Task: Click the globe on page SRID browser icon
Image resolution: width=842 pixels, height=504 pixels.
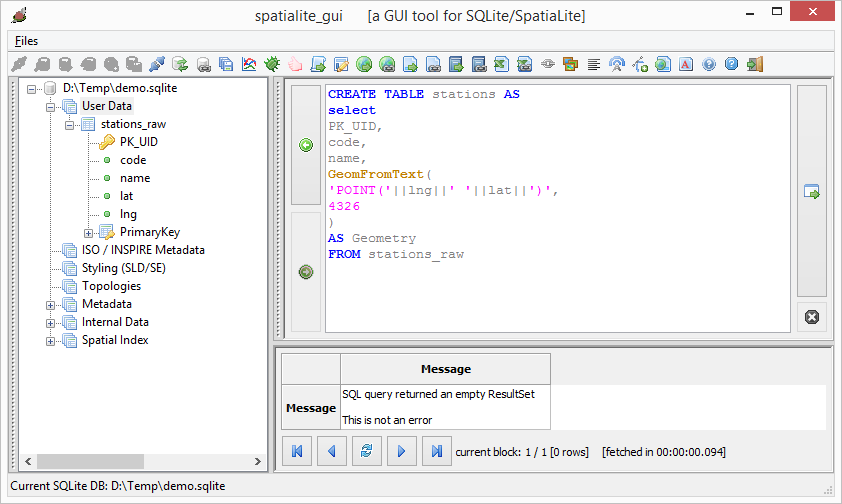Action: click(x=663, y=64)
